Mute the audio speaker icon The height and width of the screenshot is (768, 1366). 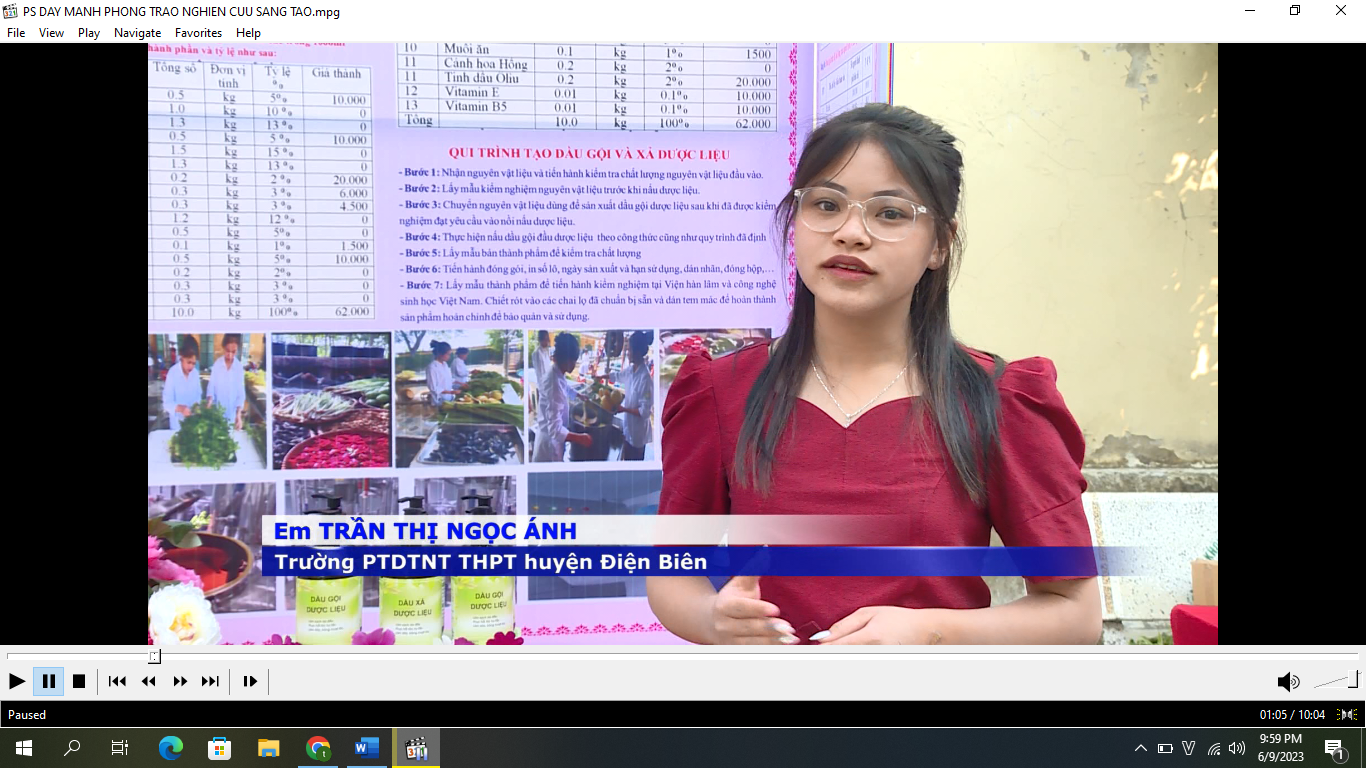coord(1288,682)
